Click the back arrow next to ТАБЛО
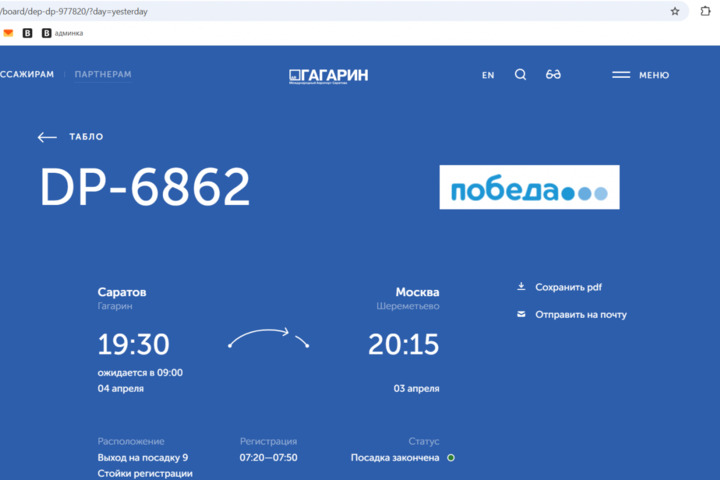The image size is (720, 480). click(47, 137)
